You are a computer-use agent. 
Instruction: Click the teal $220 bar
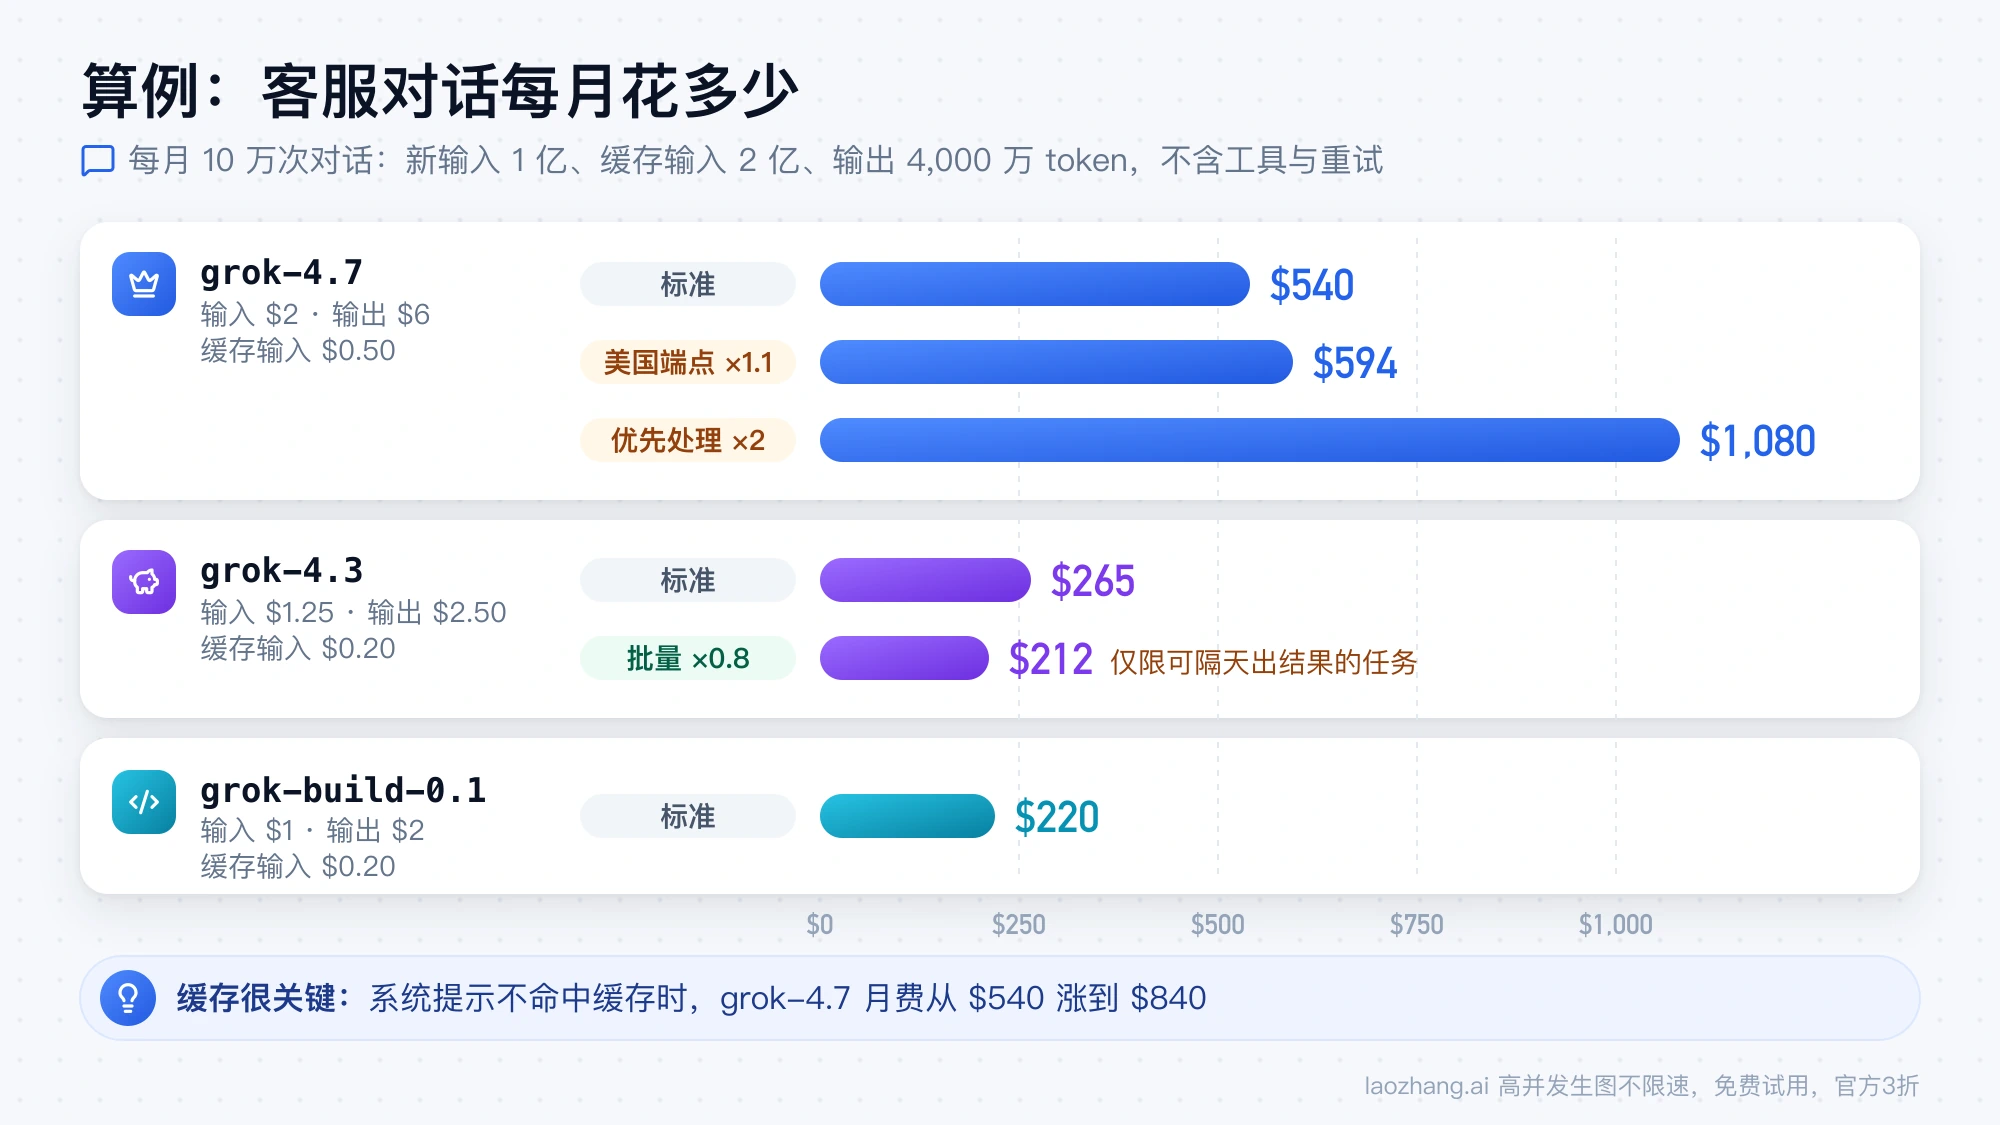coord(907,816)
